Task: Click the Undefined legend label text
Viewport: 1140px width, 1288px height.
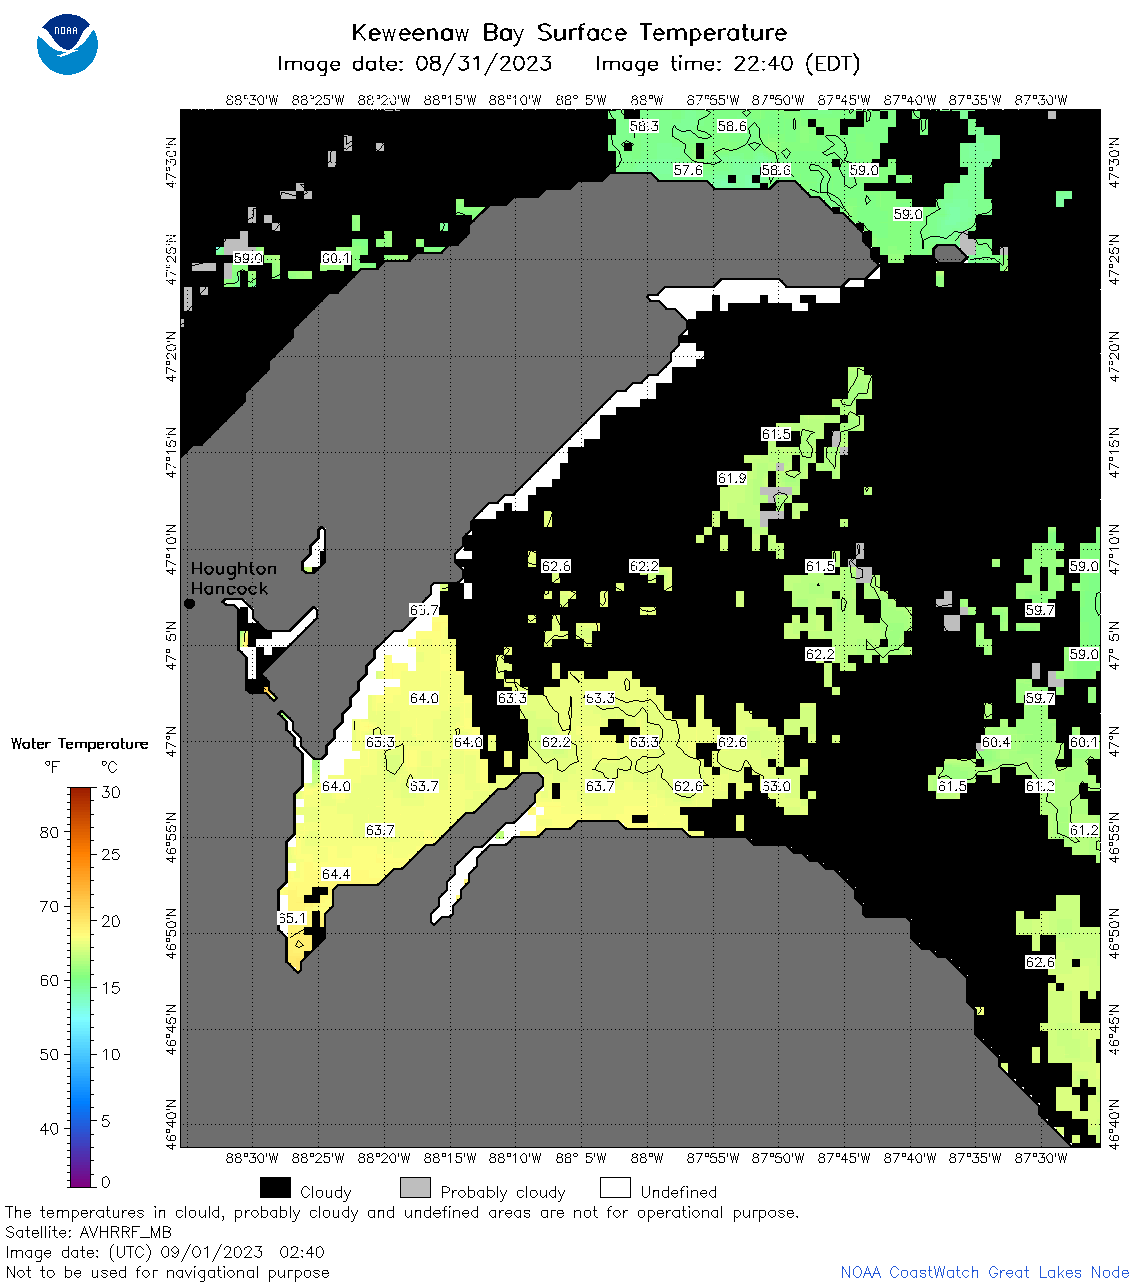Action: [679, 1192]
